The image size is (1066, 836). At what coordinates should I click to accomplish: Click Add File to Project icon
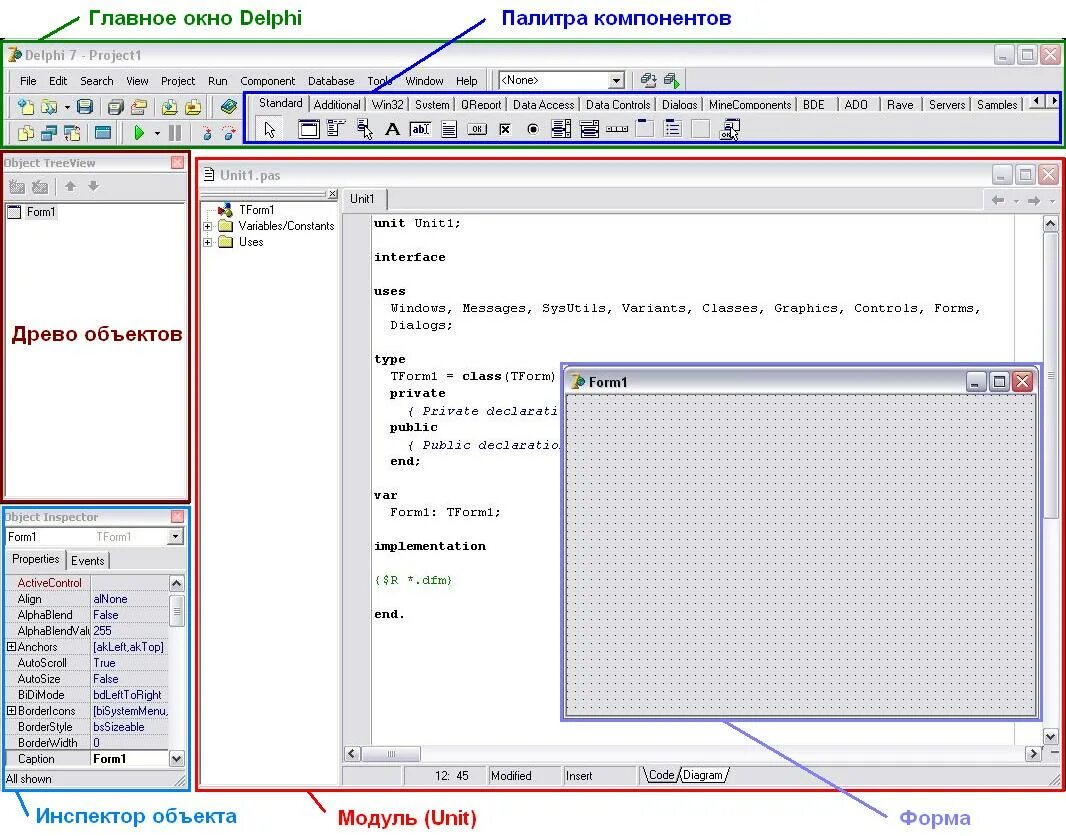point(170,106)
